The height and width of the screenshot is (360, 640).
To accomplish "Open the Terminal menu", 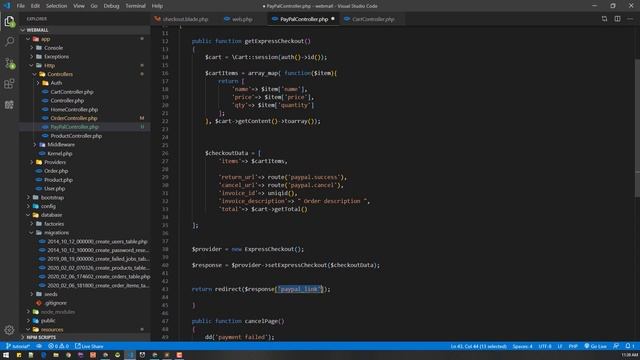I will click(x=136, y=6).
